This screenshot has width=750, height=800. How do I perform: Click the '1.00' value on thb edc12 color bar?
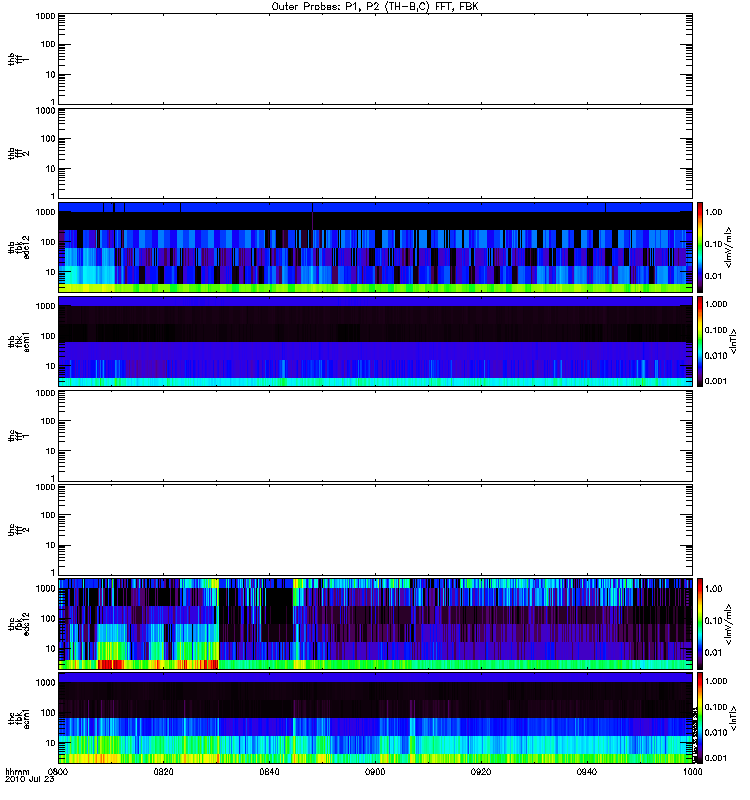pyautogui.click(x=714, y=212)
